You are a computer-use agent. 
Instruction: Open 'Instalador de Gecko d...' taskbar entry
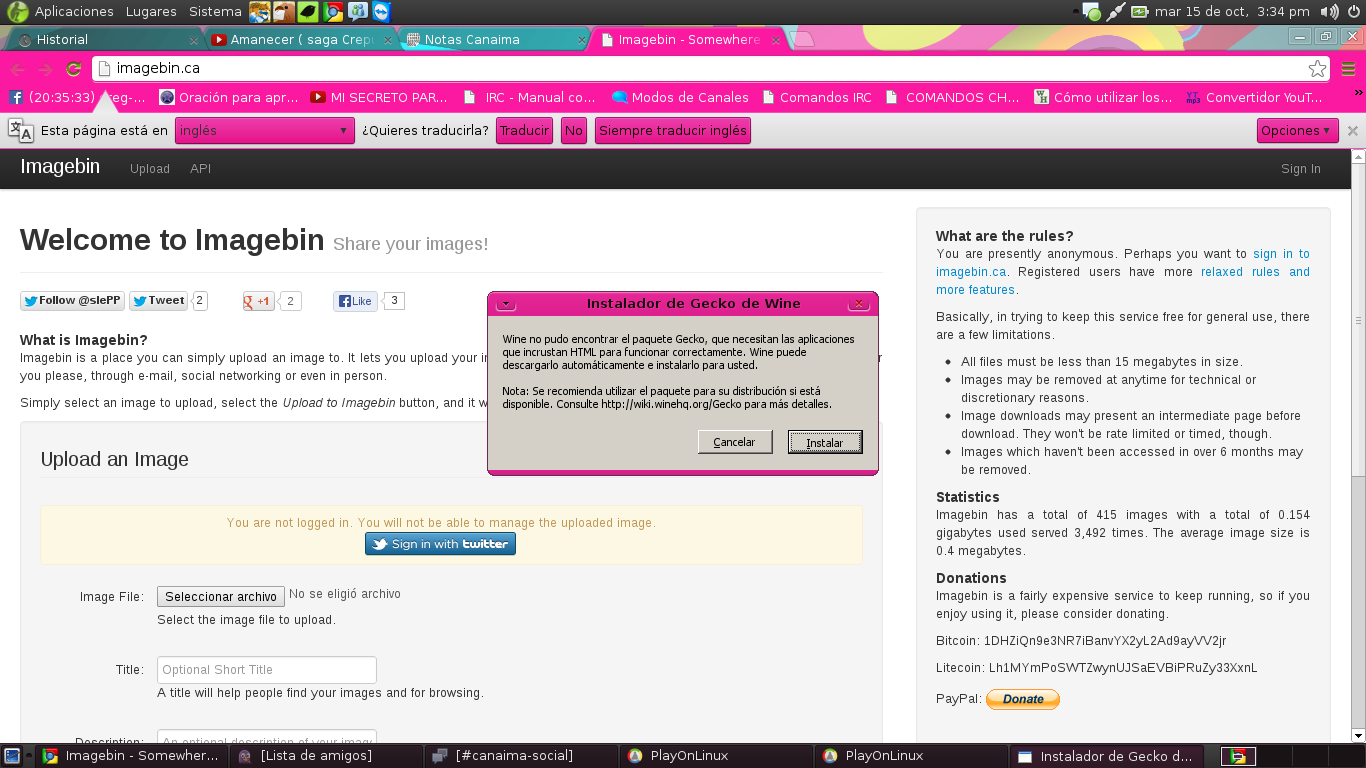pyautogui.click(x=1106, y=756)
